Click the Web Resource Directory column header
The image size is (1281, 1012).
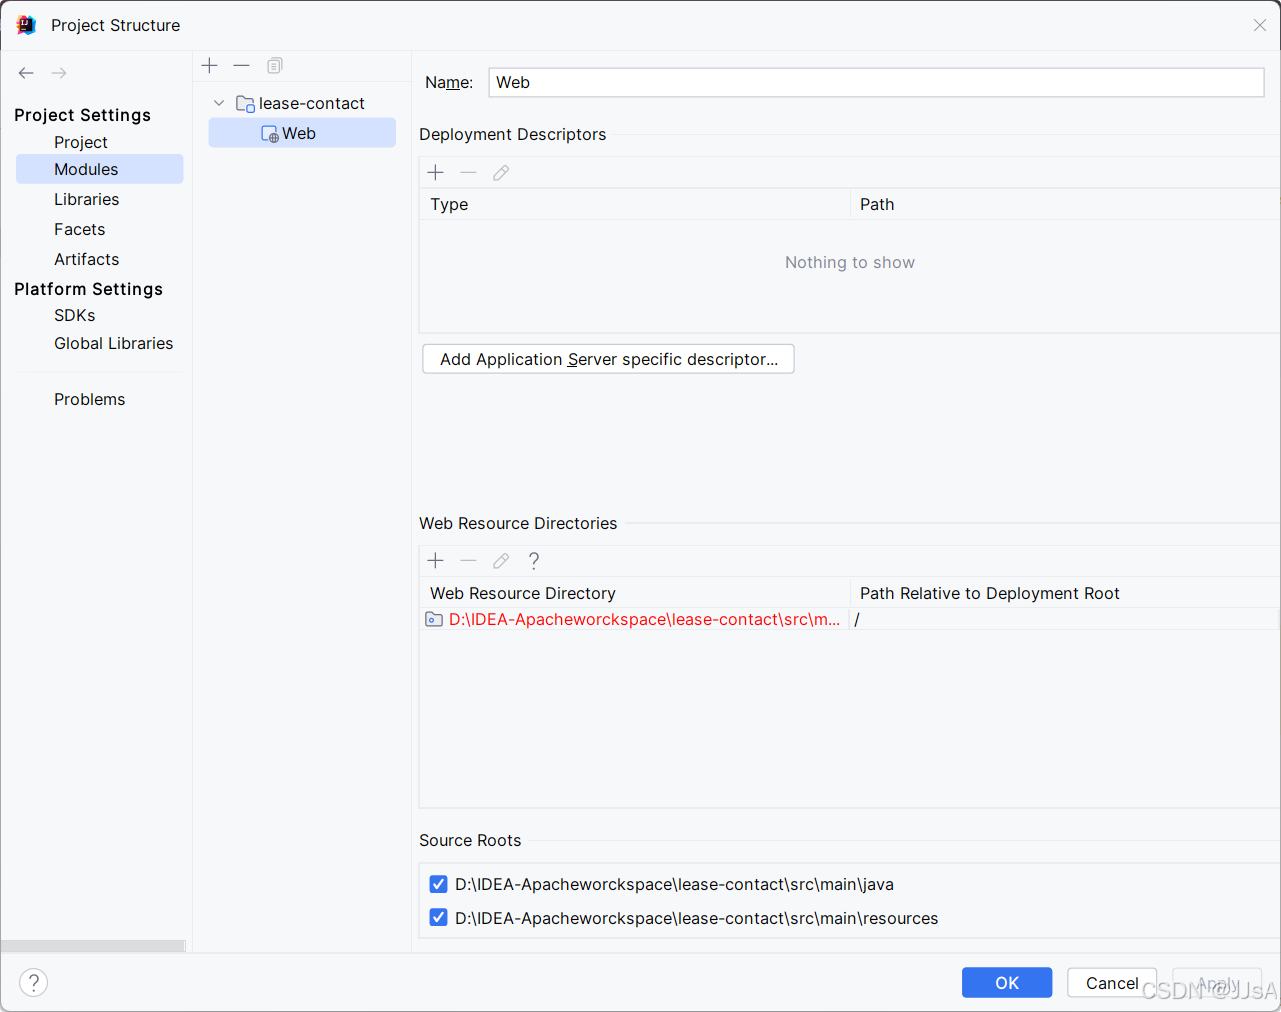tap(635, 593)
